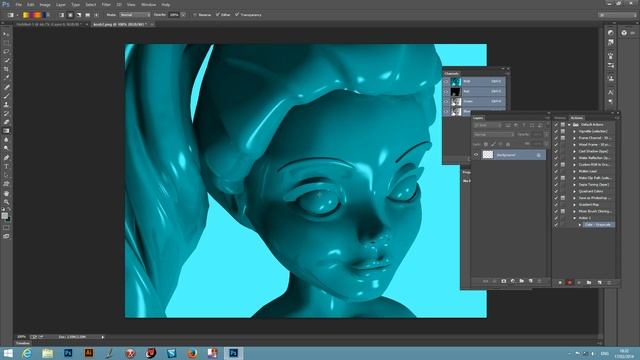Create new action set folder icon

coord(589,282)
